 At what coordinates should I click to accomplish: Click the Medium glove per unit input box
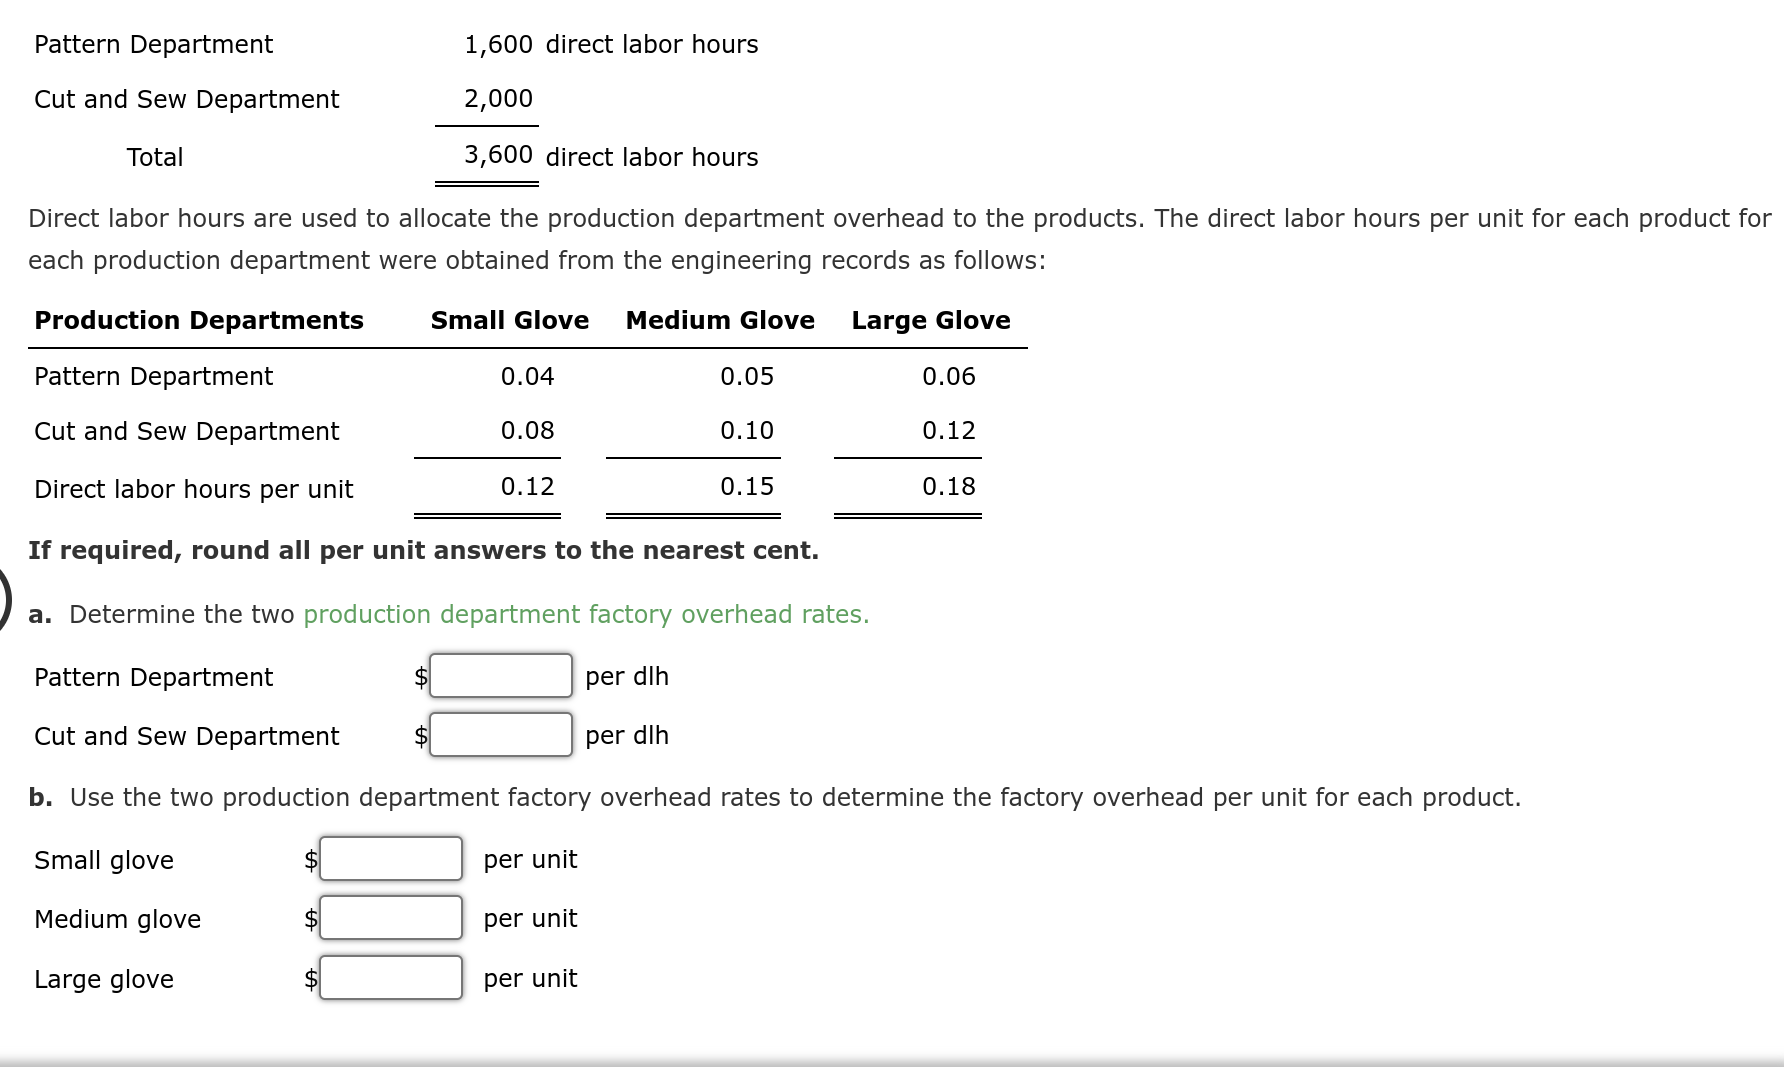tap(390, 917)
